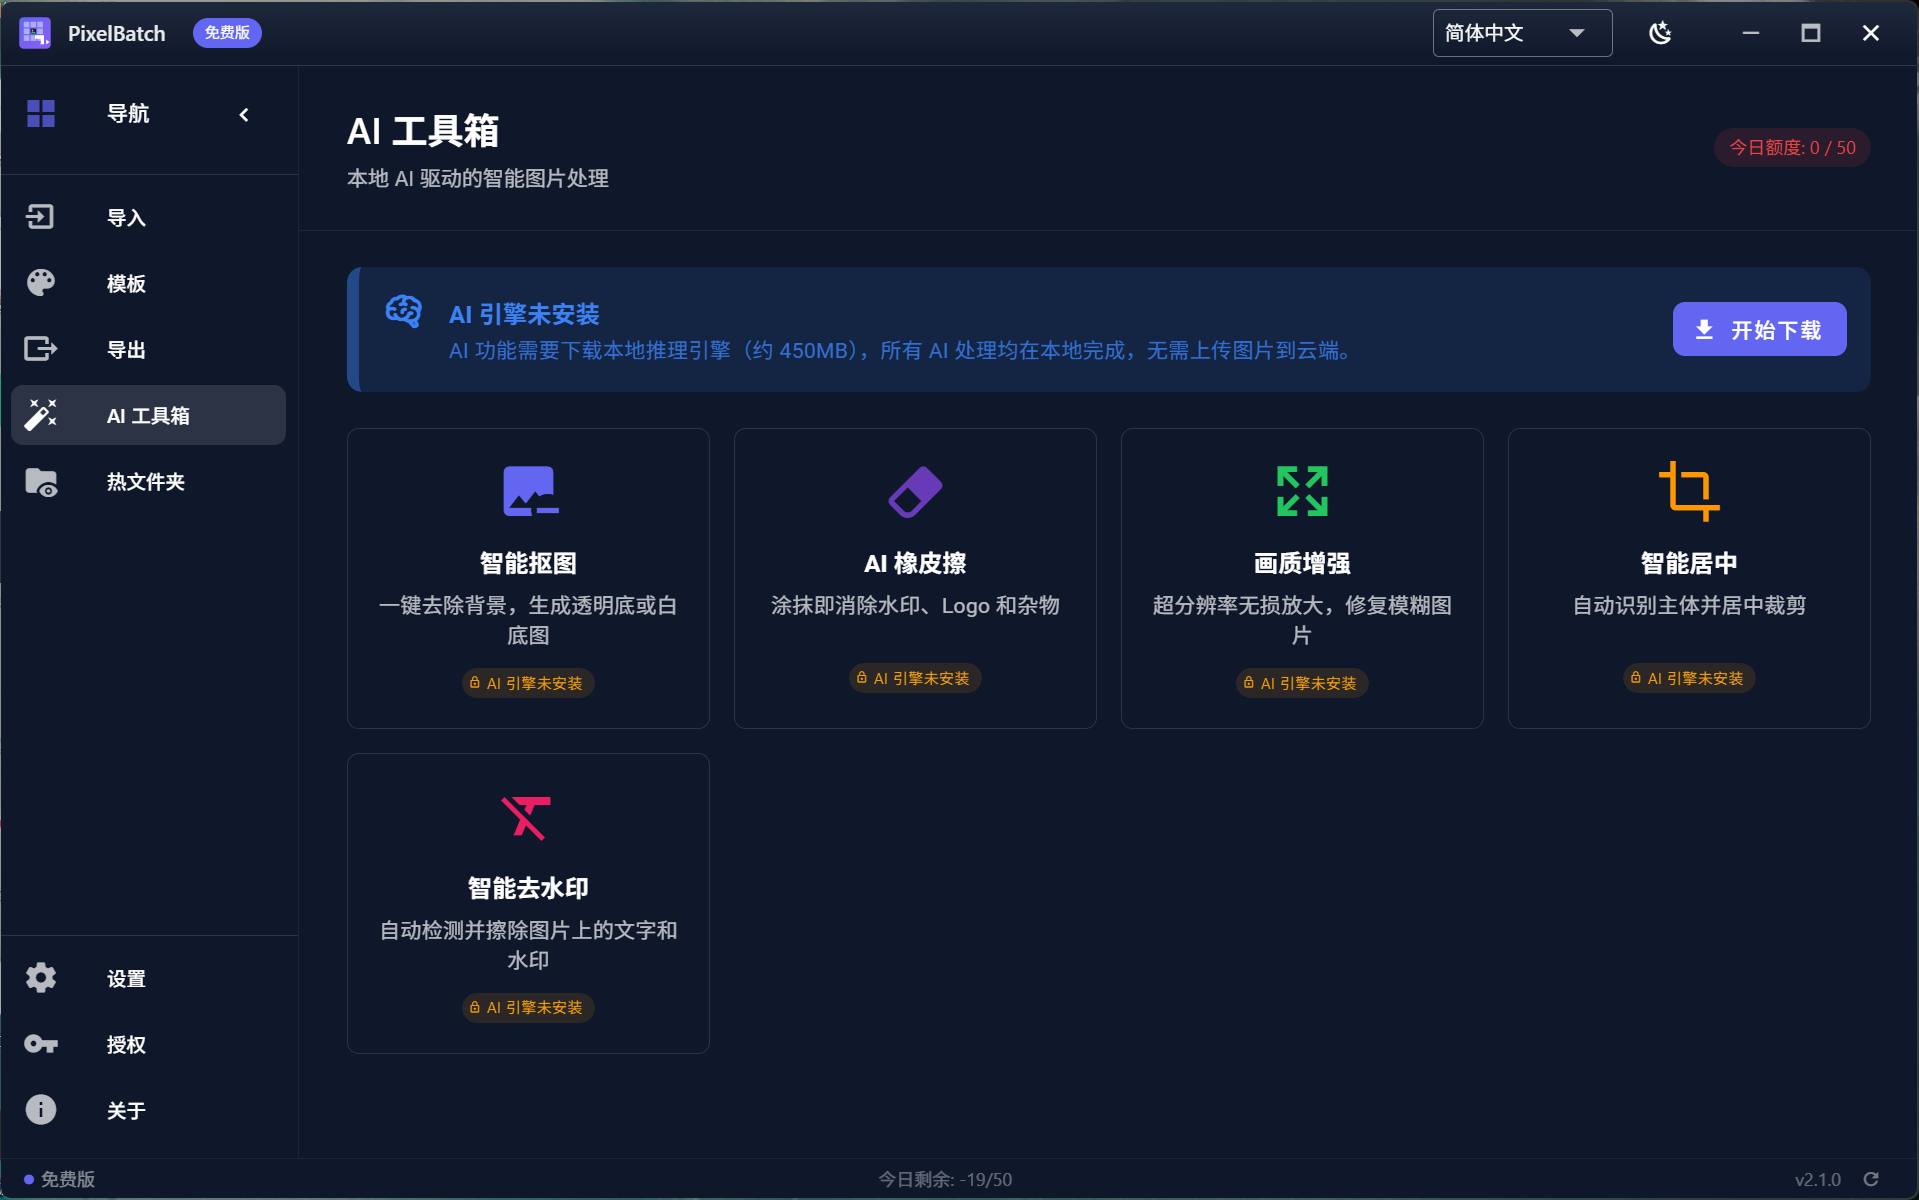Toggle dark mode with the moon icon
The image size is (1919, 1200).
(x=1660, y=33)
